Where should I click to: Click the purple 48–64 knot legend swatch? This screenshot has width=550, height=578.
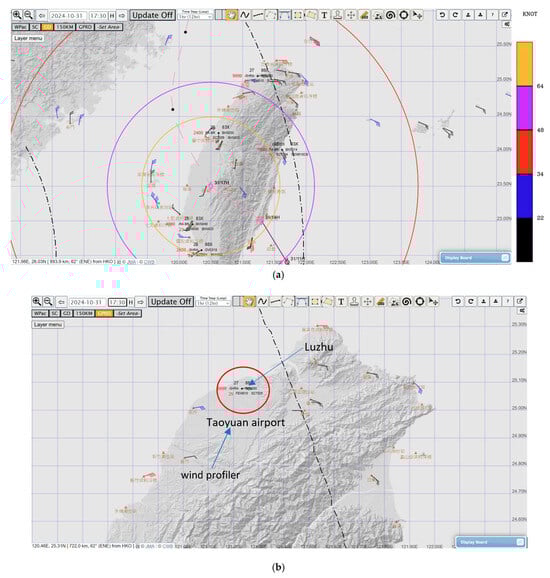[524, 108]
